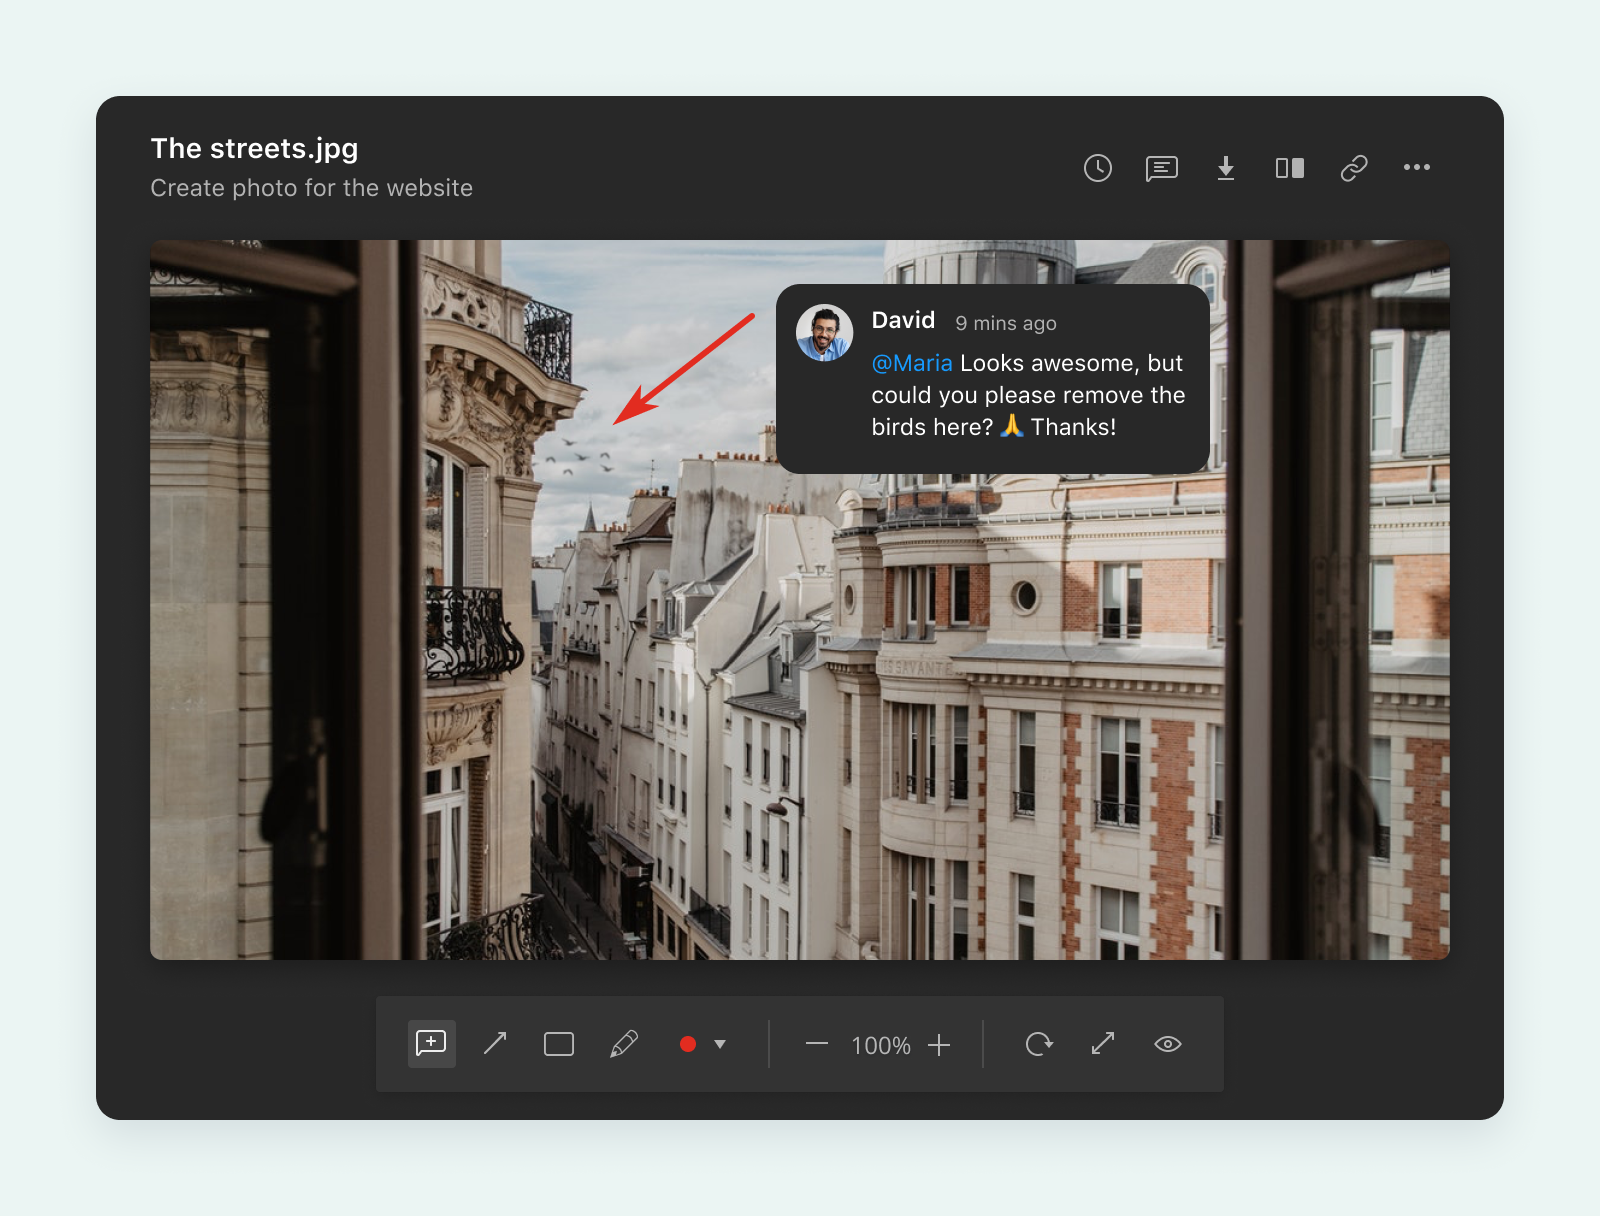The height and width of the screenshot is (1216, 1600).
Task: Select the pencil drawing tool
Action: point(624,1044)
